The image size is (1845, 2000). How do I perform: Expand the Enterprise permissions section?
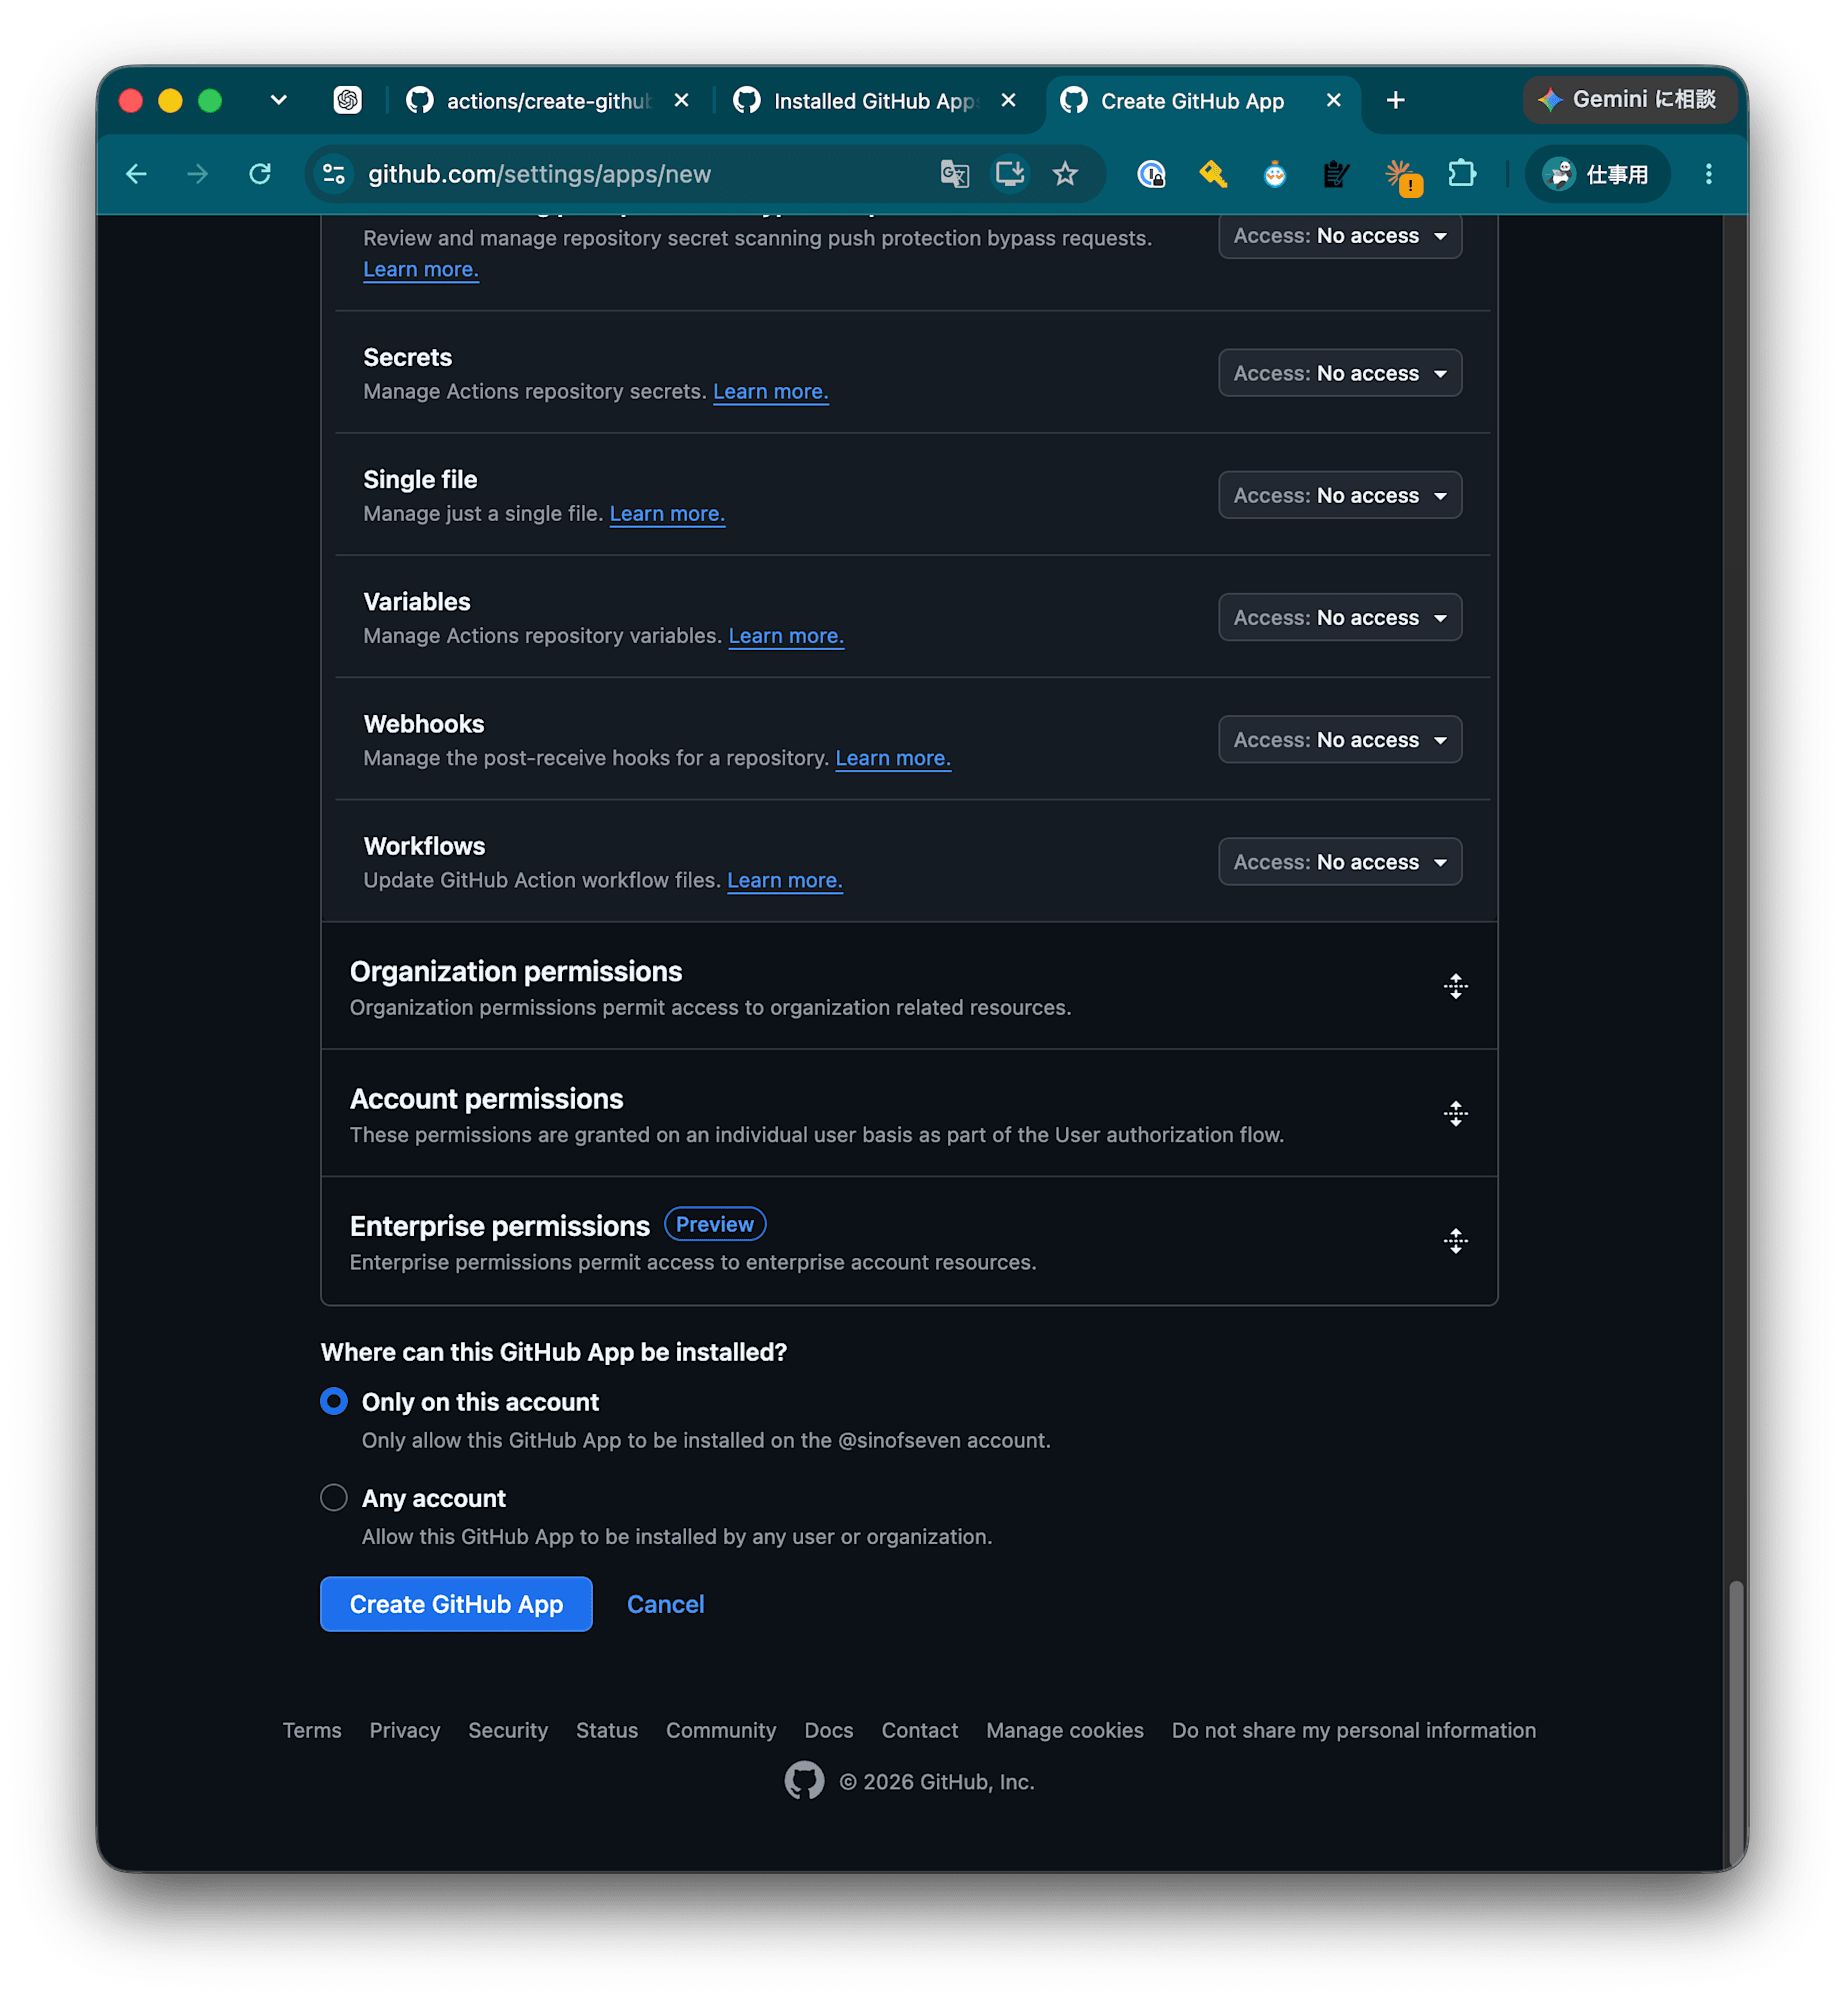click(1454, 1241)
